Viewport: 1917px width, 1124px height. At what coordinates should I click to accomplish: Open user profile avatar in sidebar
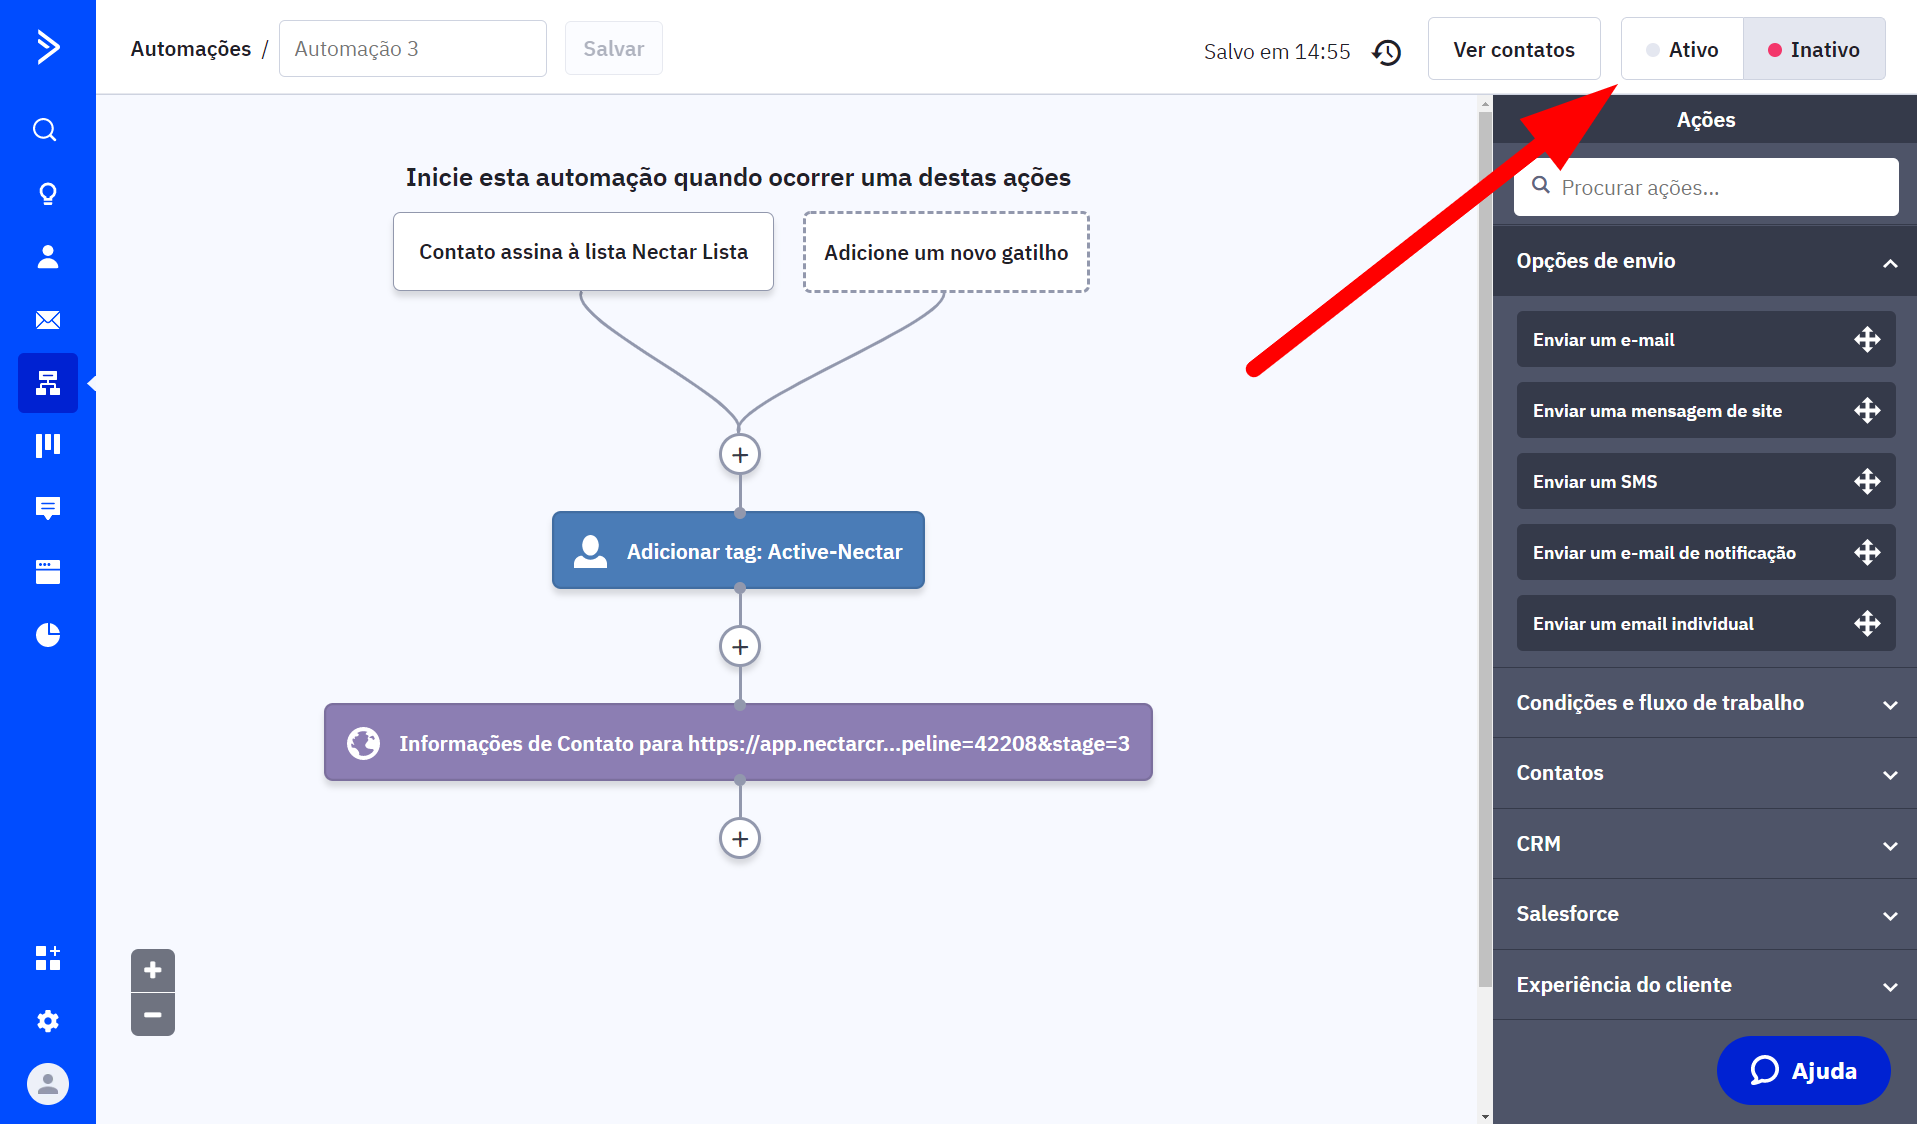pyautogui.click(x=47, y=1084)
